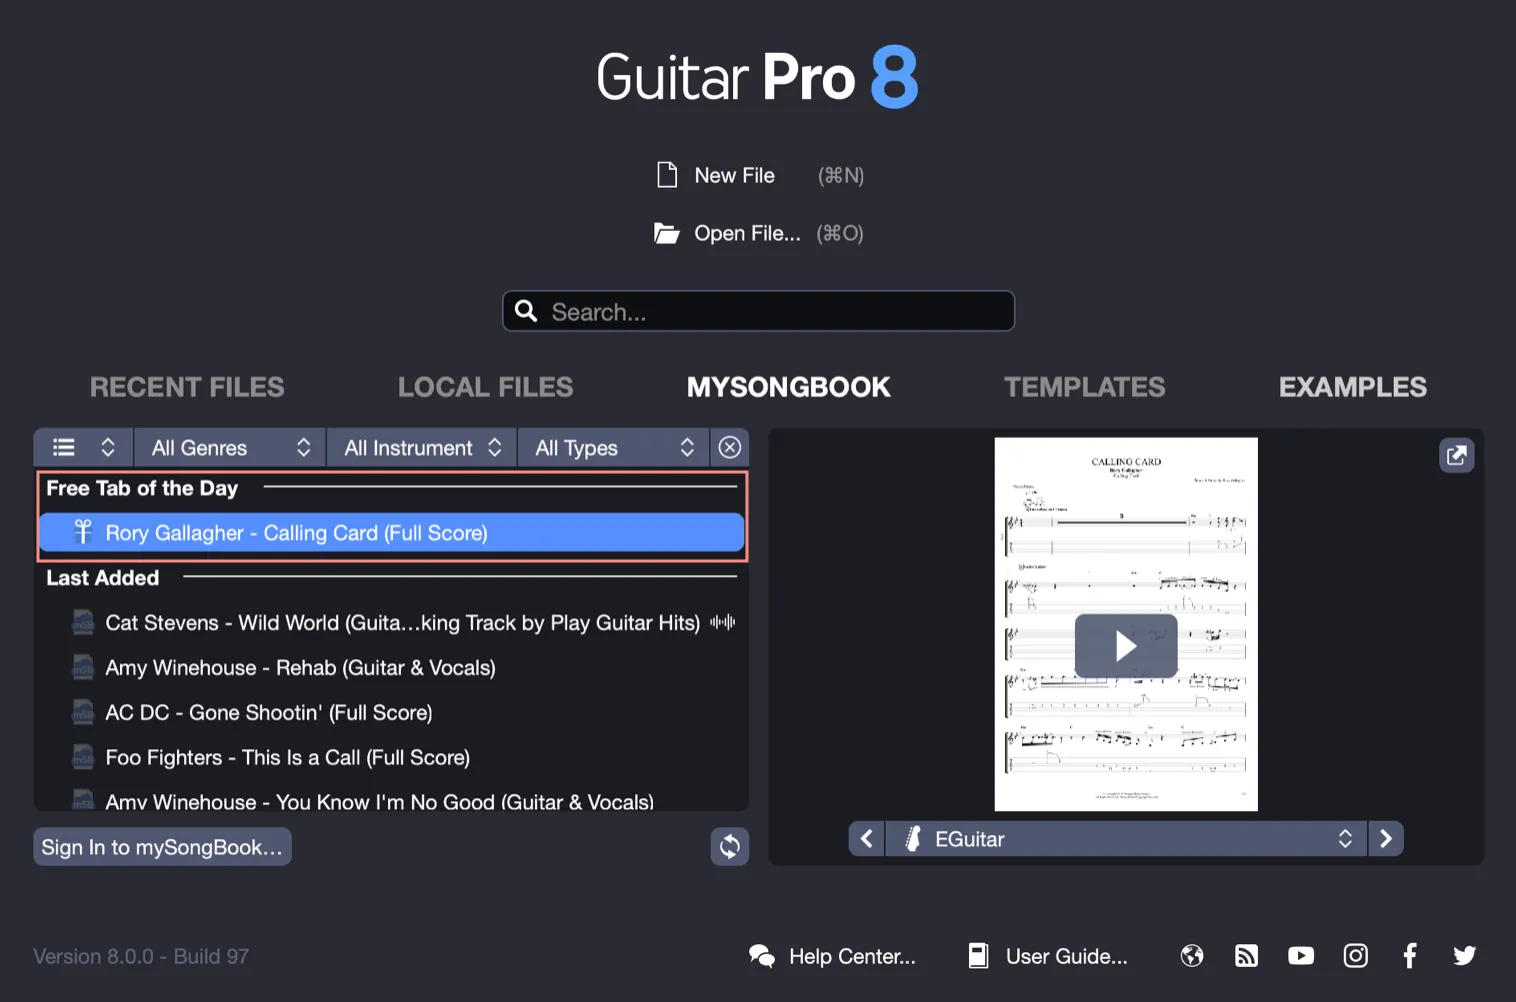Open the Facebook icon
Viewport: 1516px width, 1002px height.
tap(1410, 956)
